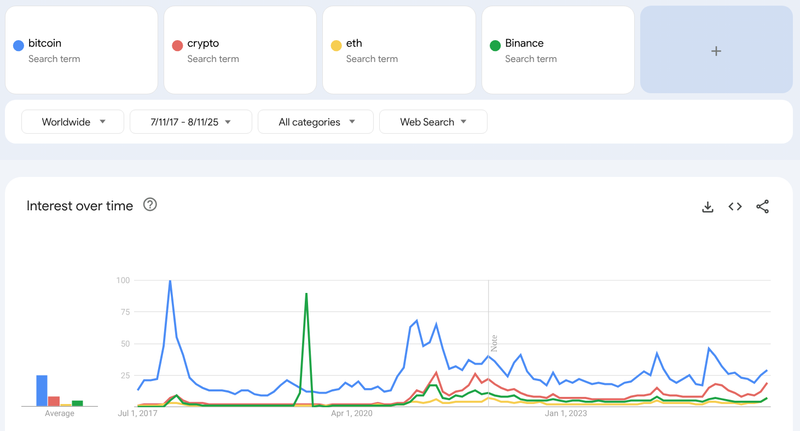This screenshot has width=800, height=431.
Task: Click the blue bitcoin average bar
Action: click(42, 390)
